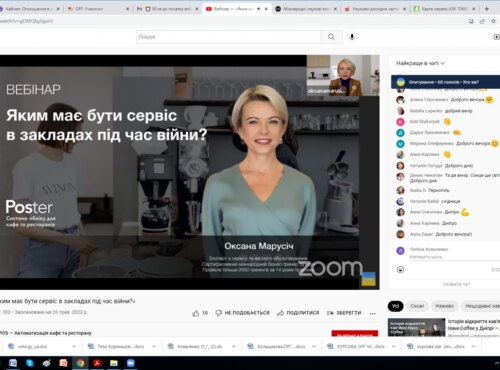
Task: Select the 'Схожі' filter chip
Action: pos(417,306)
